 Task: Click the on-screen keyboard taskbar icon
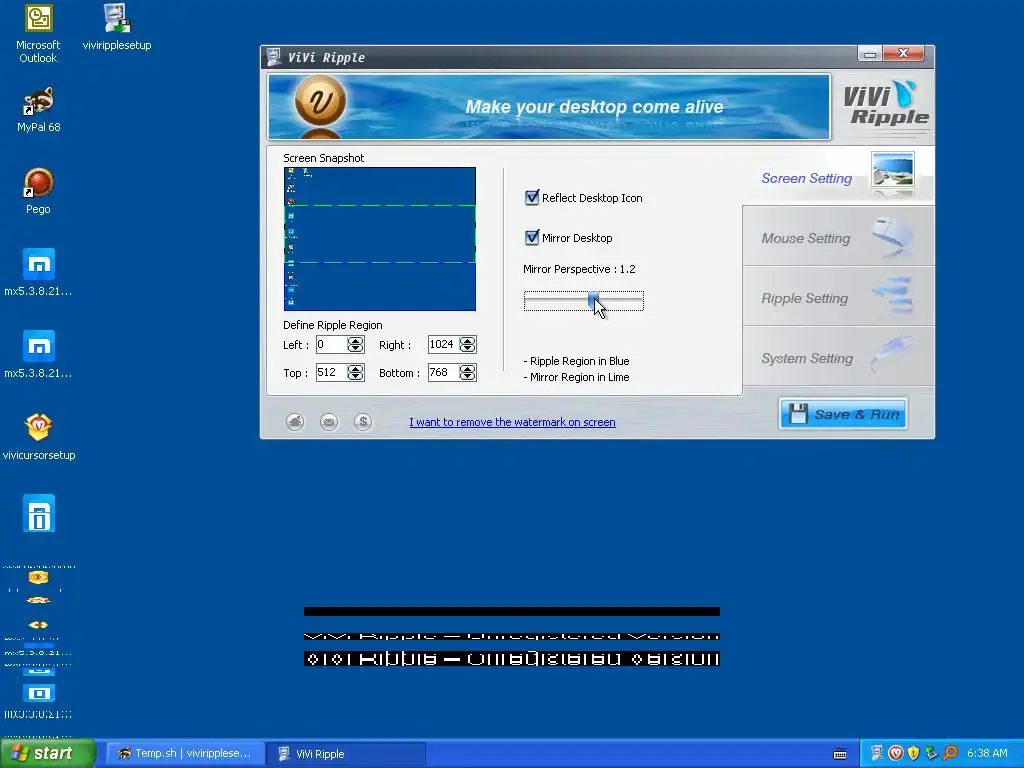840,754
